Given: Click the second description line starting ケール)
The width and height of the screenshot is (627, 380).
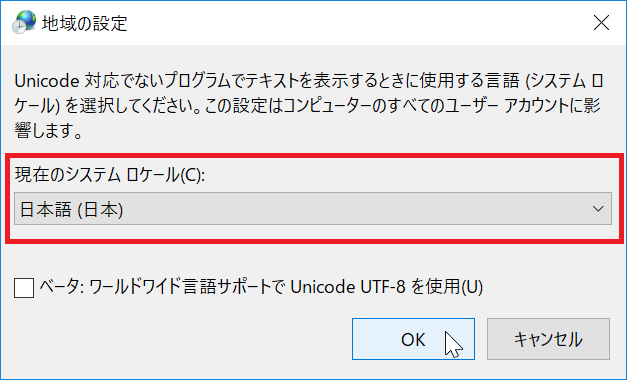Looking at the screenshot, I should (307, 106).
